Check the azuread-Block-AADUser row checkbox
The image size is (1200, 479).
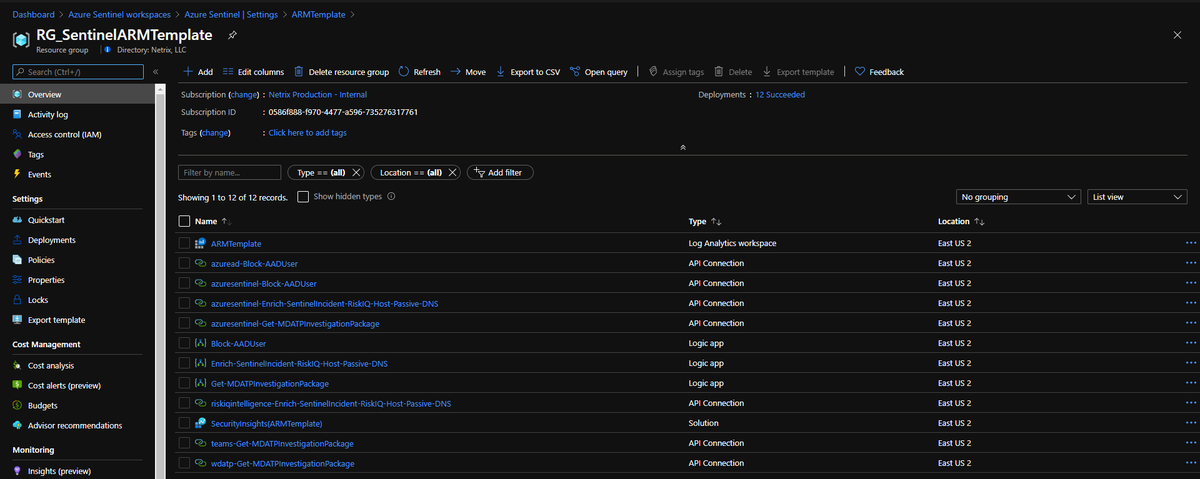184,263
